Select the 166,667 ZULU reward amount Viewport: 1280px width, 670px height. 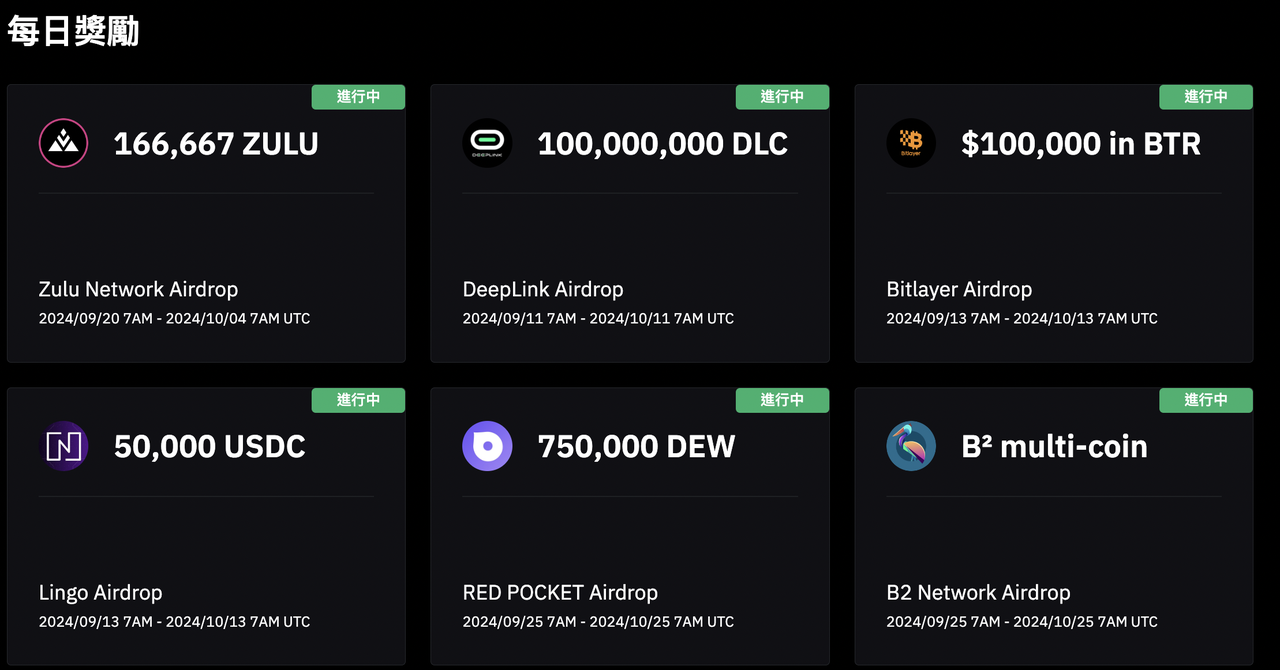(x=216, y=144)
